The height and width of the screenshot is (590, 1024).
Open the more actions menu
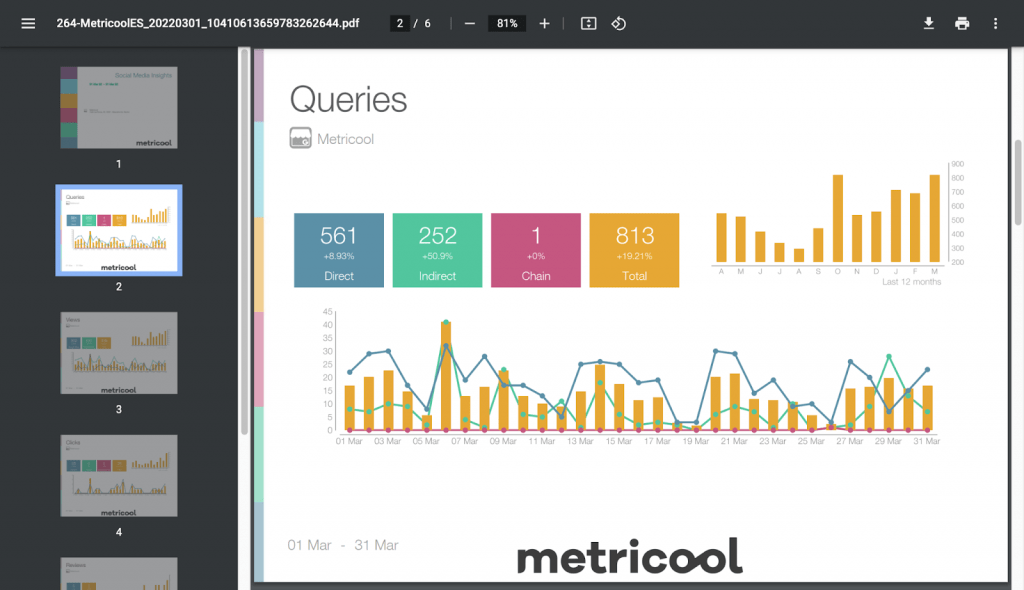click(x=995, y=24)
